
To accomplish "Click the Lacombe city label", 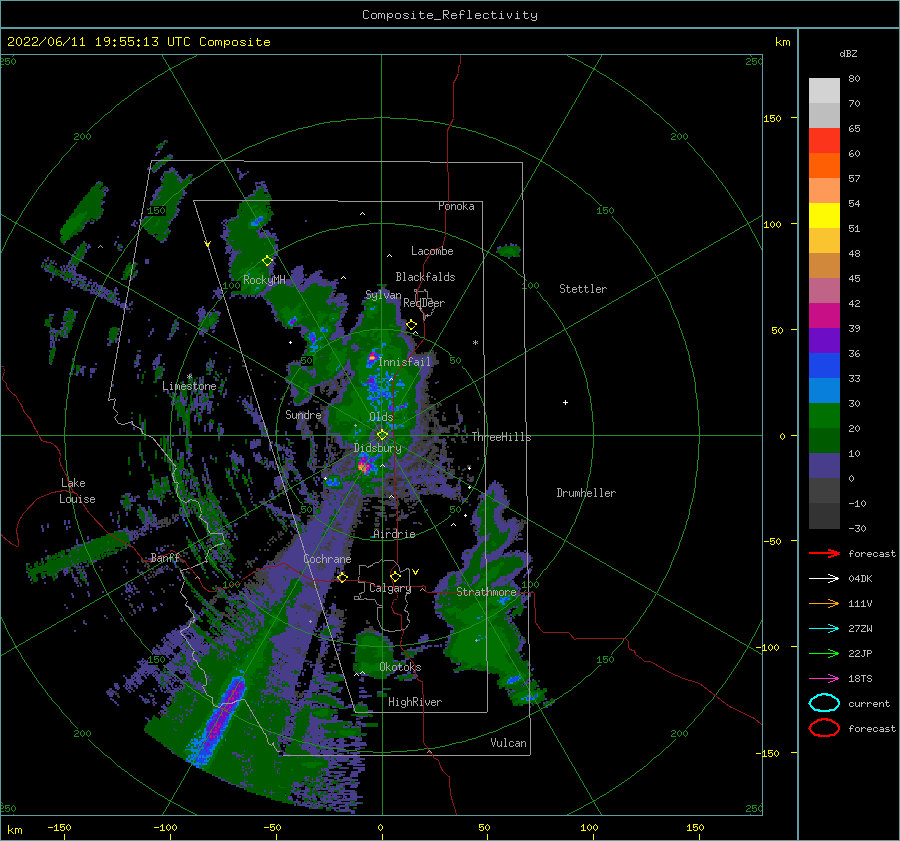I will point(432,251).
